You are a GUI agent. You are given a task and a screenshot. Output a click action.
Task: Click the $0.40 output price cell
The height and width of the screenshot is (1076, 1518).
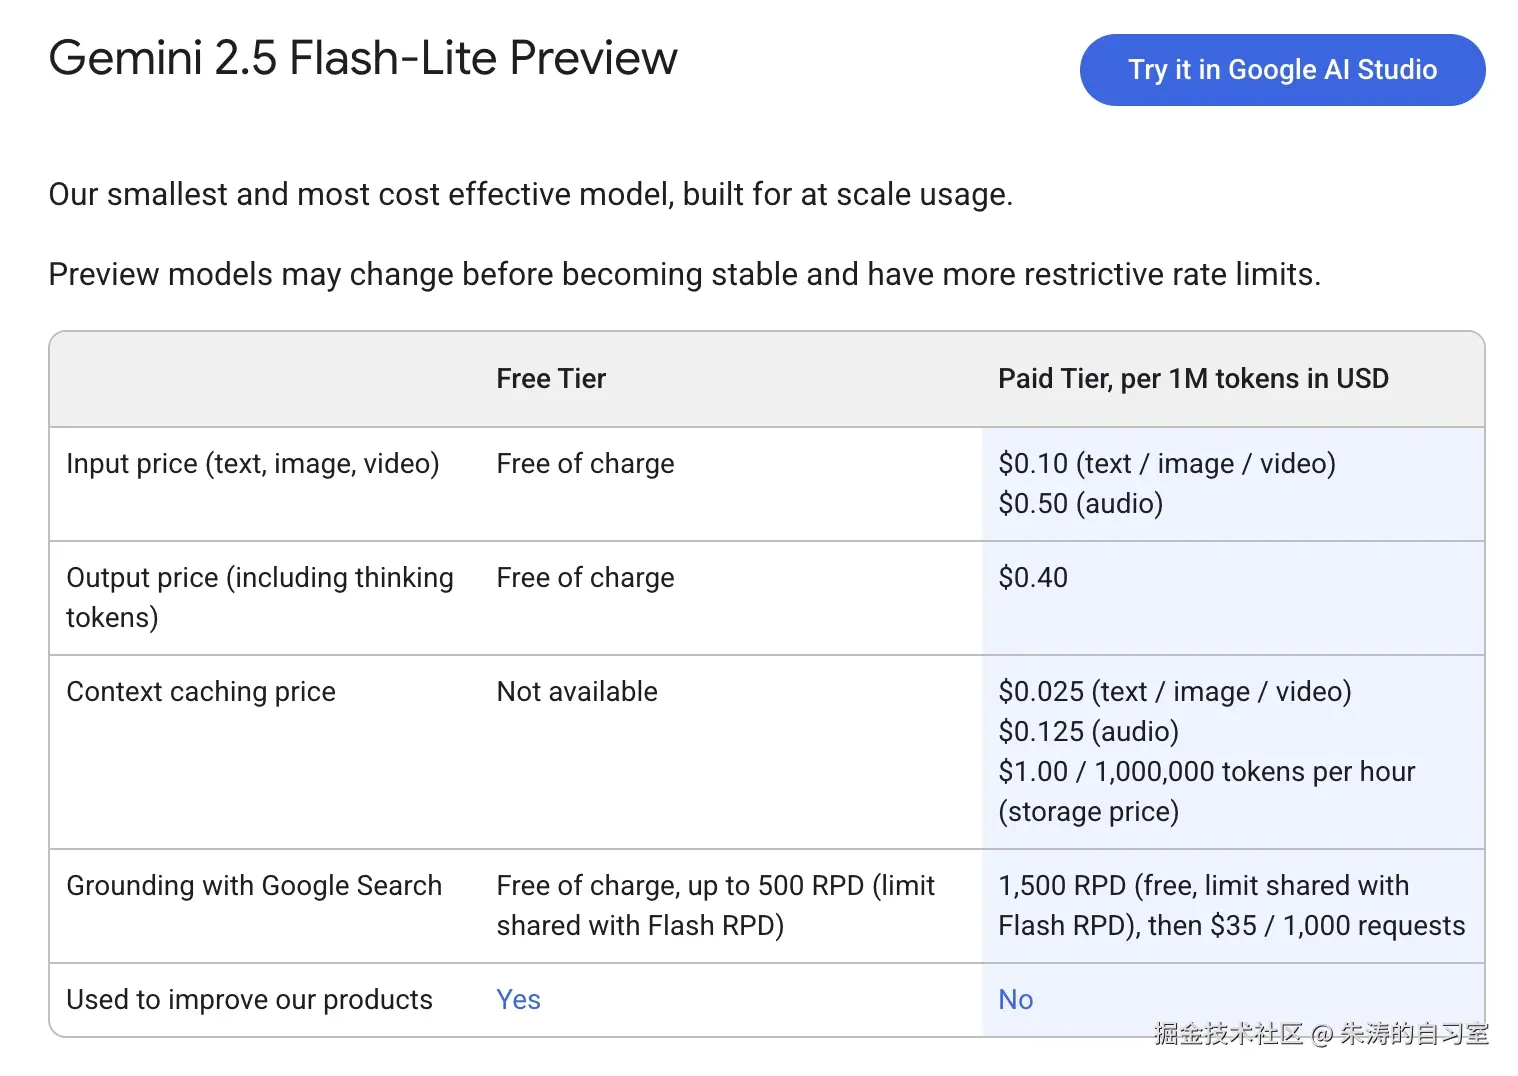click(1033, 578)
